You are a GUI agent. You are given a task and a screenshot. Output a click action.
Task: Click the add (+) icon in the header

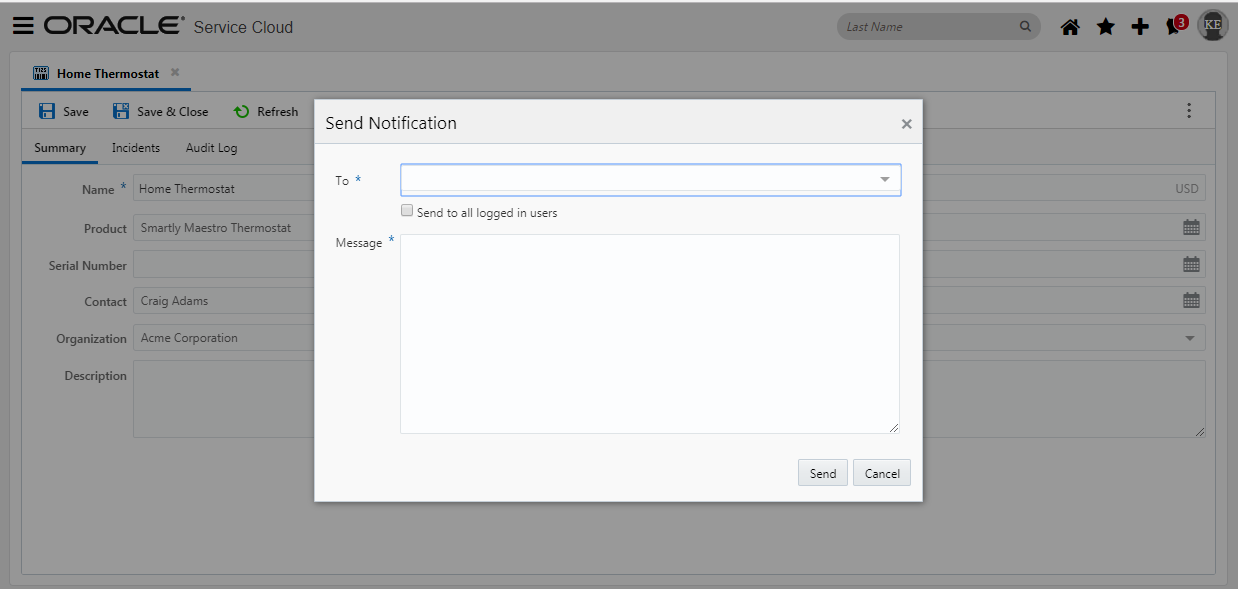tap(1140, 26)
